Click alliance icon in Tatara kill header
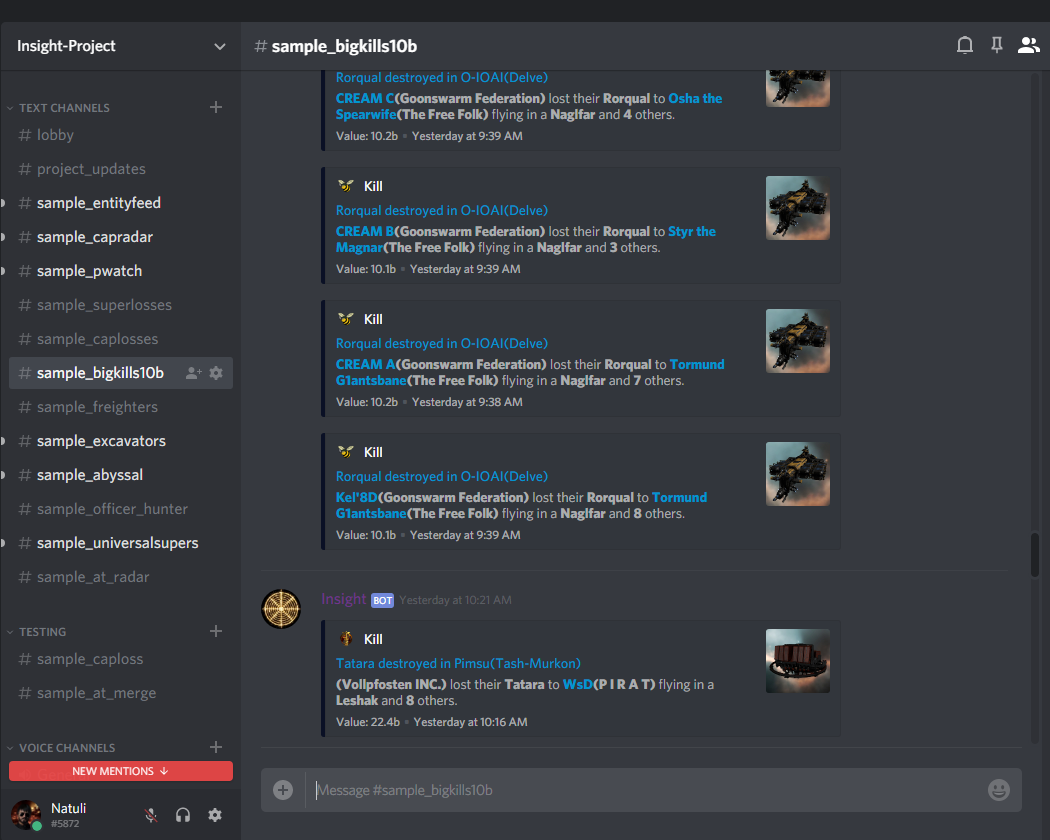Screen dimensions: 1050x840 346,638
